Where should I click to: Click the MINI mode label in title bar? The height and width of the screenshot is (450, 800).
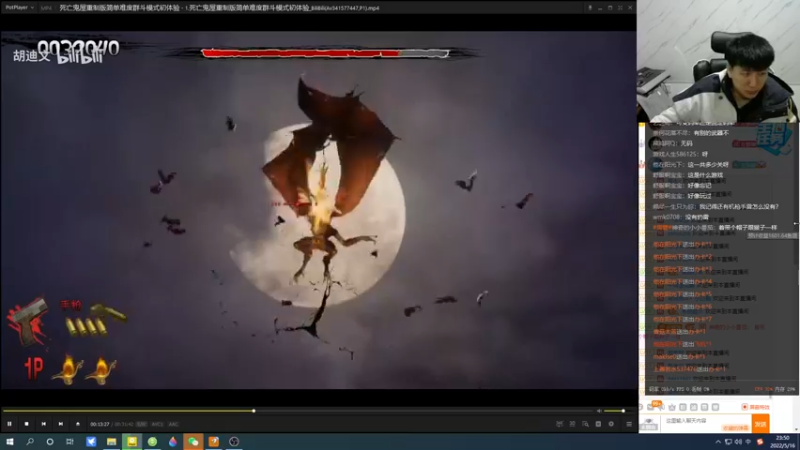[46, 8]
